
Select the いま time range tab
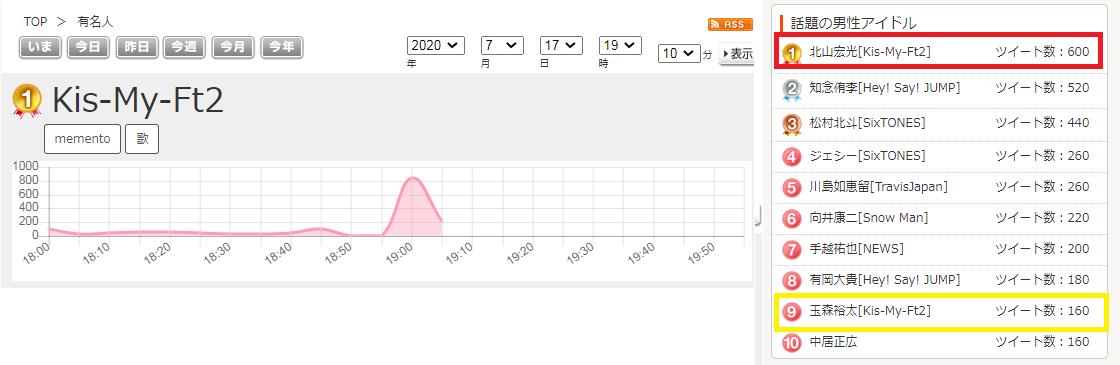tap(41, 47)
